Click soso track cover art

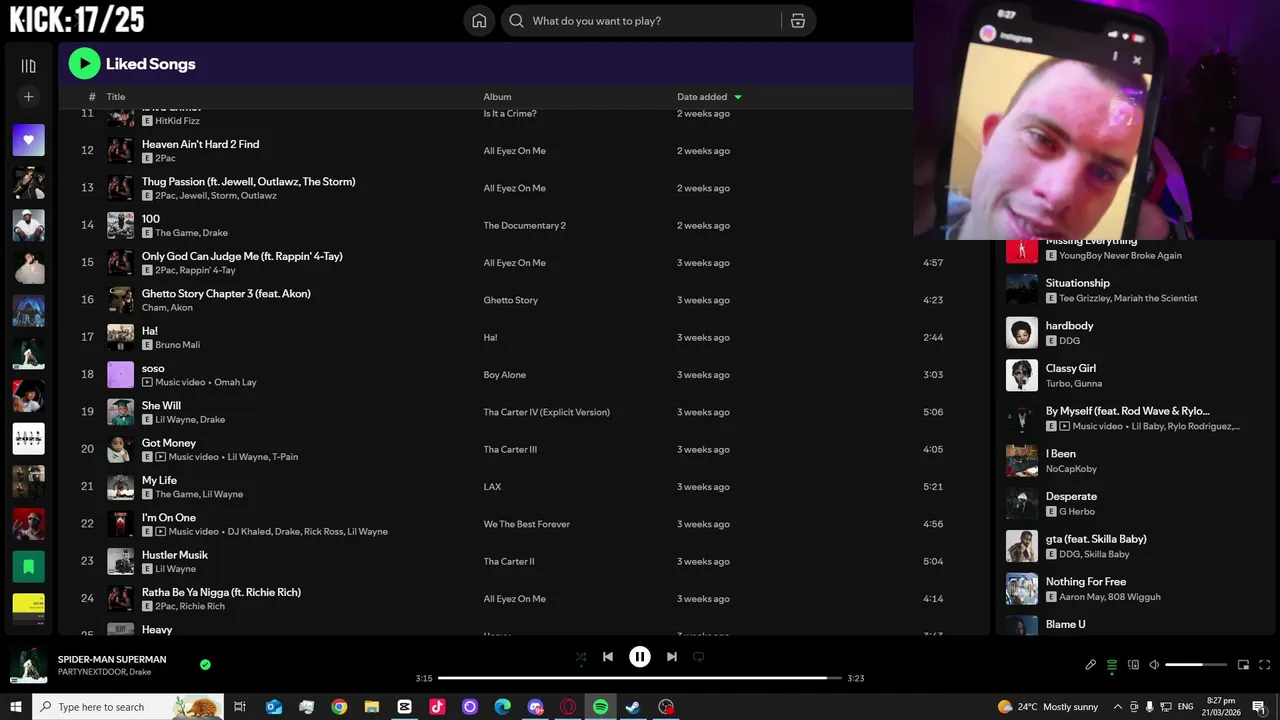[120, 375]
